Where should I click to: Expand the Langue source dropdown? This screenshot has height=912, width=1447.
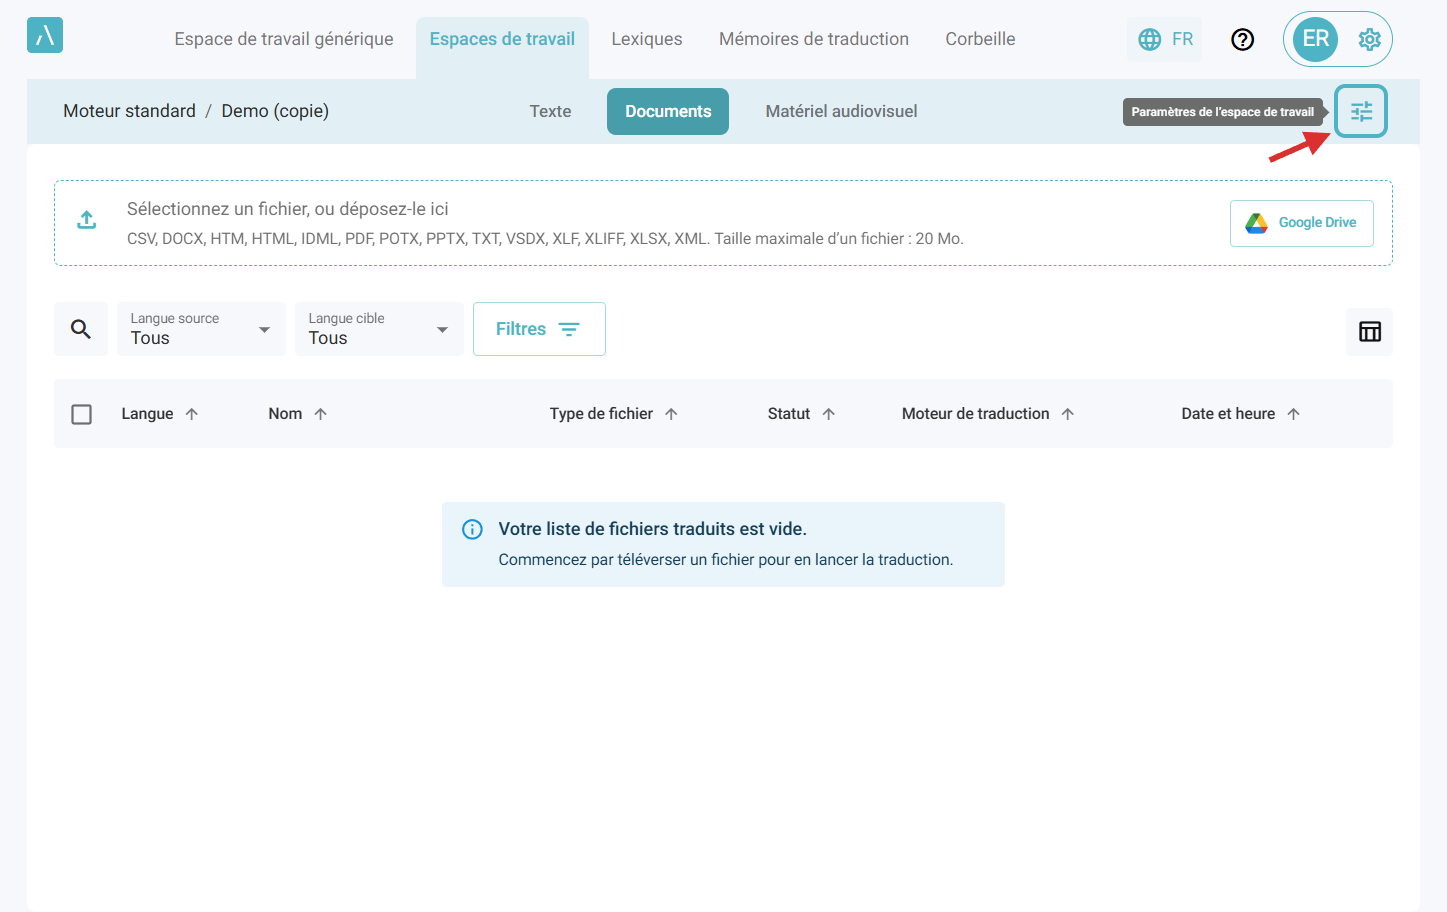point(201,329)
